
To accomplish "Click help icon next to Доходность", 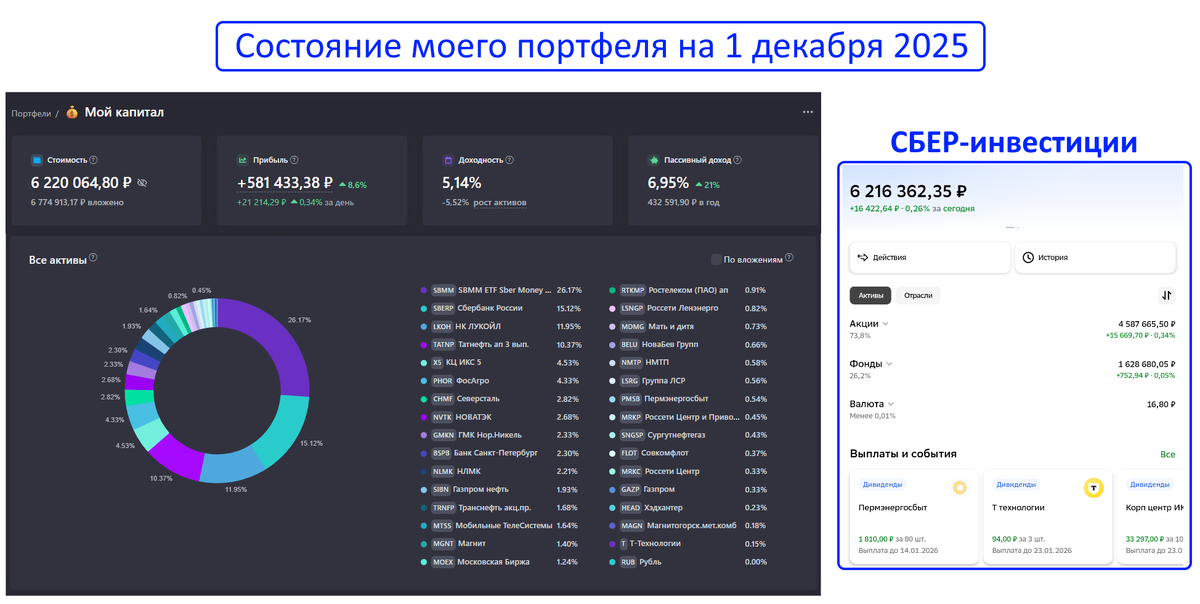I will 510,160.
